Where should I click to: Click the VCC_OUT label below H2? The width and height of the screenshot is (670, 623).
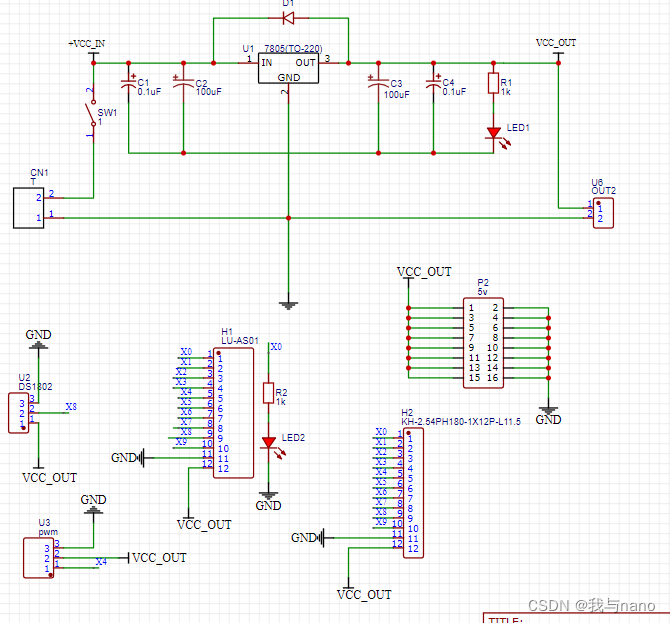(364, 595)
